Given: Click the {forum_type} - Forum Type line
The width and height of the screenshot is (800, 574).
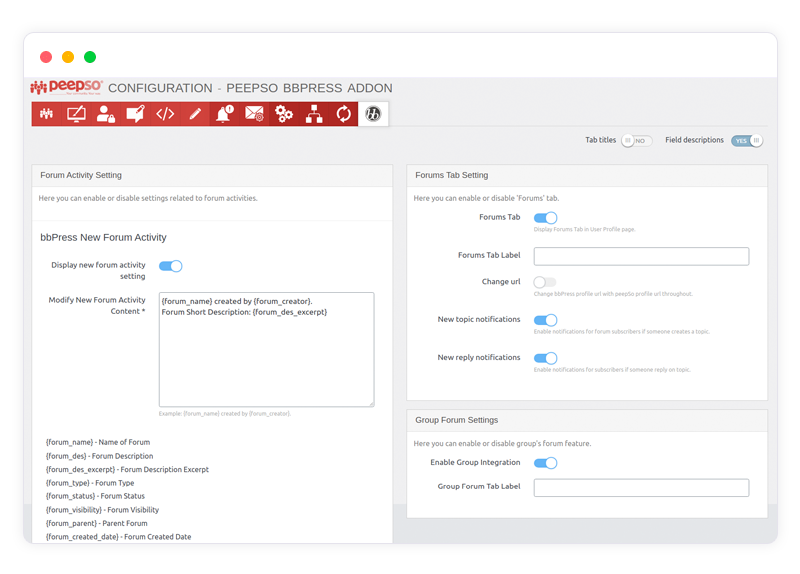Looking at the screenshot, I should (90, 483).
